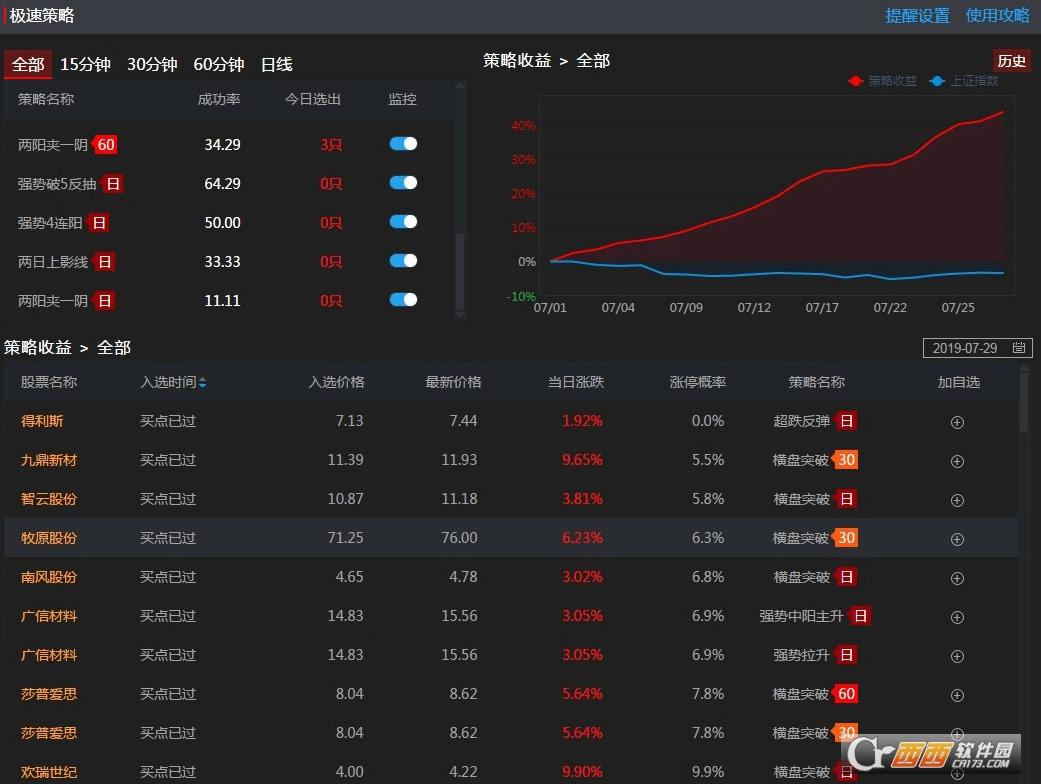The height and width of the screenshot is (784, 1041).
Task: Toggle monitoring for 两阳夹一阴 60 strategy
Action: (x=403, y=143)
